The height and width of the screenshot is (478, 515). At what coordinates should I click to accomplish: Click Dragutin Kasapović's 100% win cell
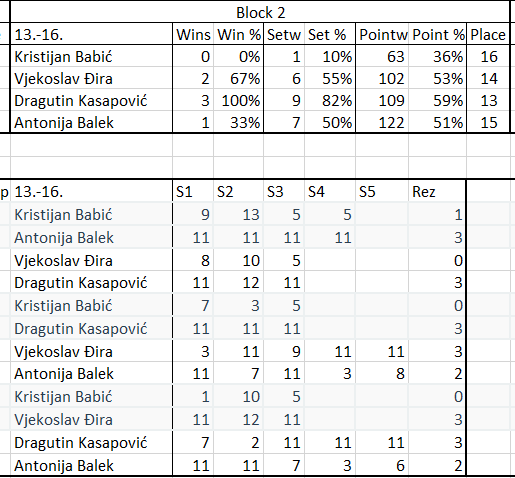tap(238, 100)
